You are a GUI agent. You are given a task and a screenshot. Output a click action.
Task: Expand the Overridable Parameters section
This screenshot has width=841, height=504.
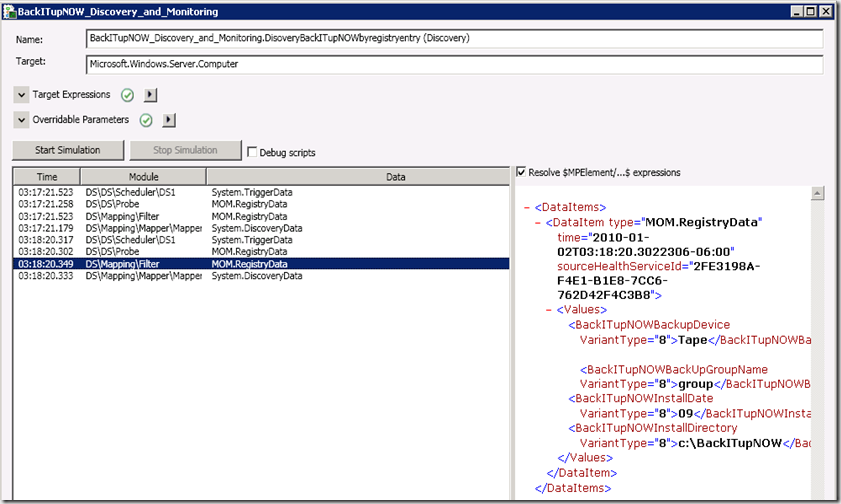(x=21, y=120)
